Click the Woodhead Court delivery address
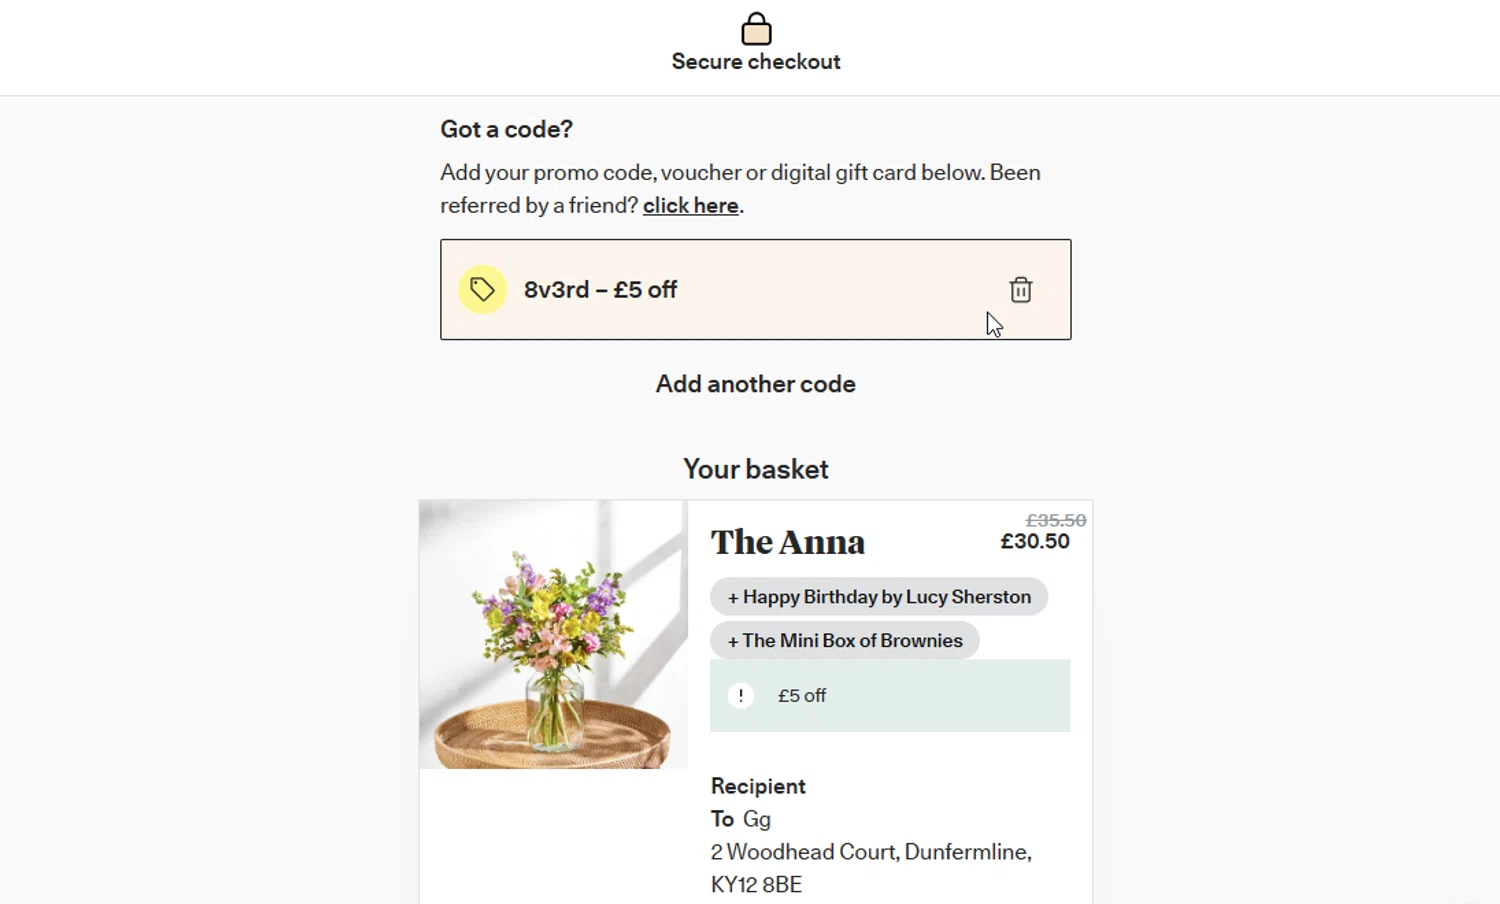Viewport: 1500px width, 904px height. click(x=870, y=852)
